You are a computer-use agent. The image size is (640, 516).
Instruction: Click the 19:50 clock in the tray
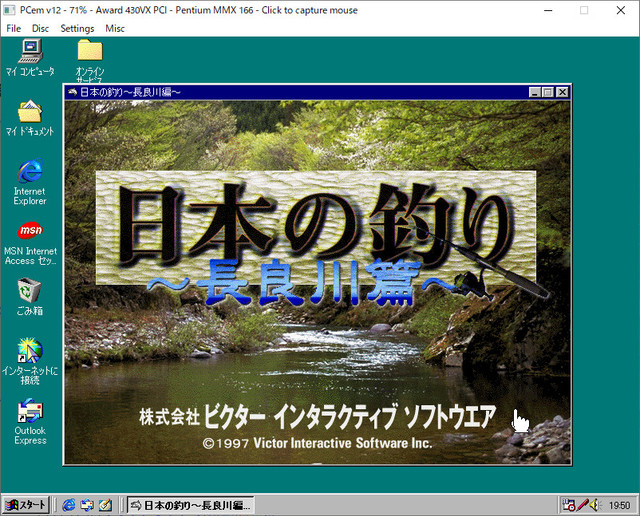pos(619,505)
